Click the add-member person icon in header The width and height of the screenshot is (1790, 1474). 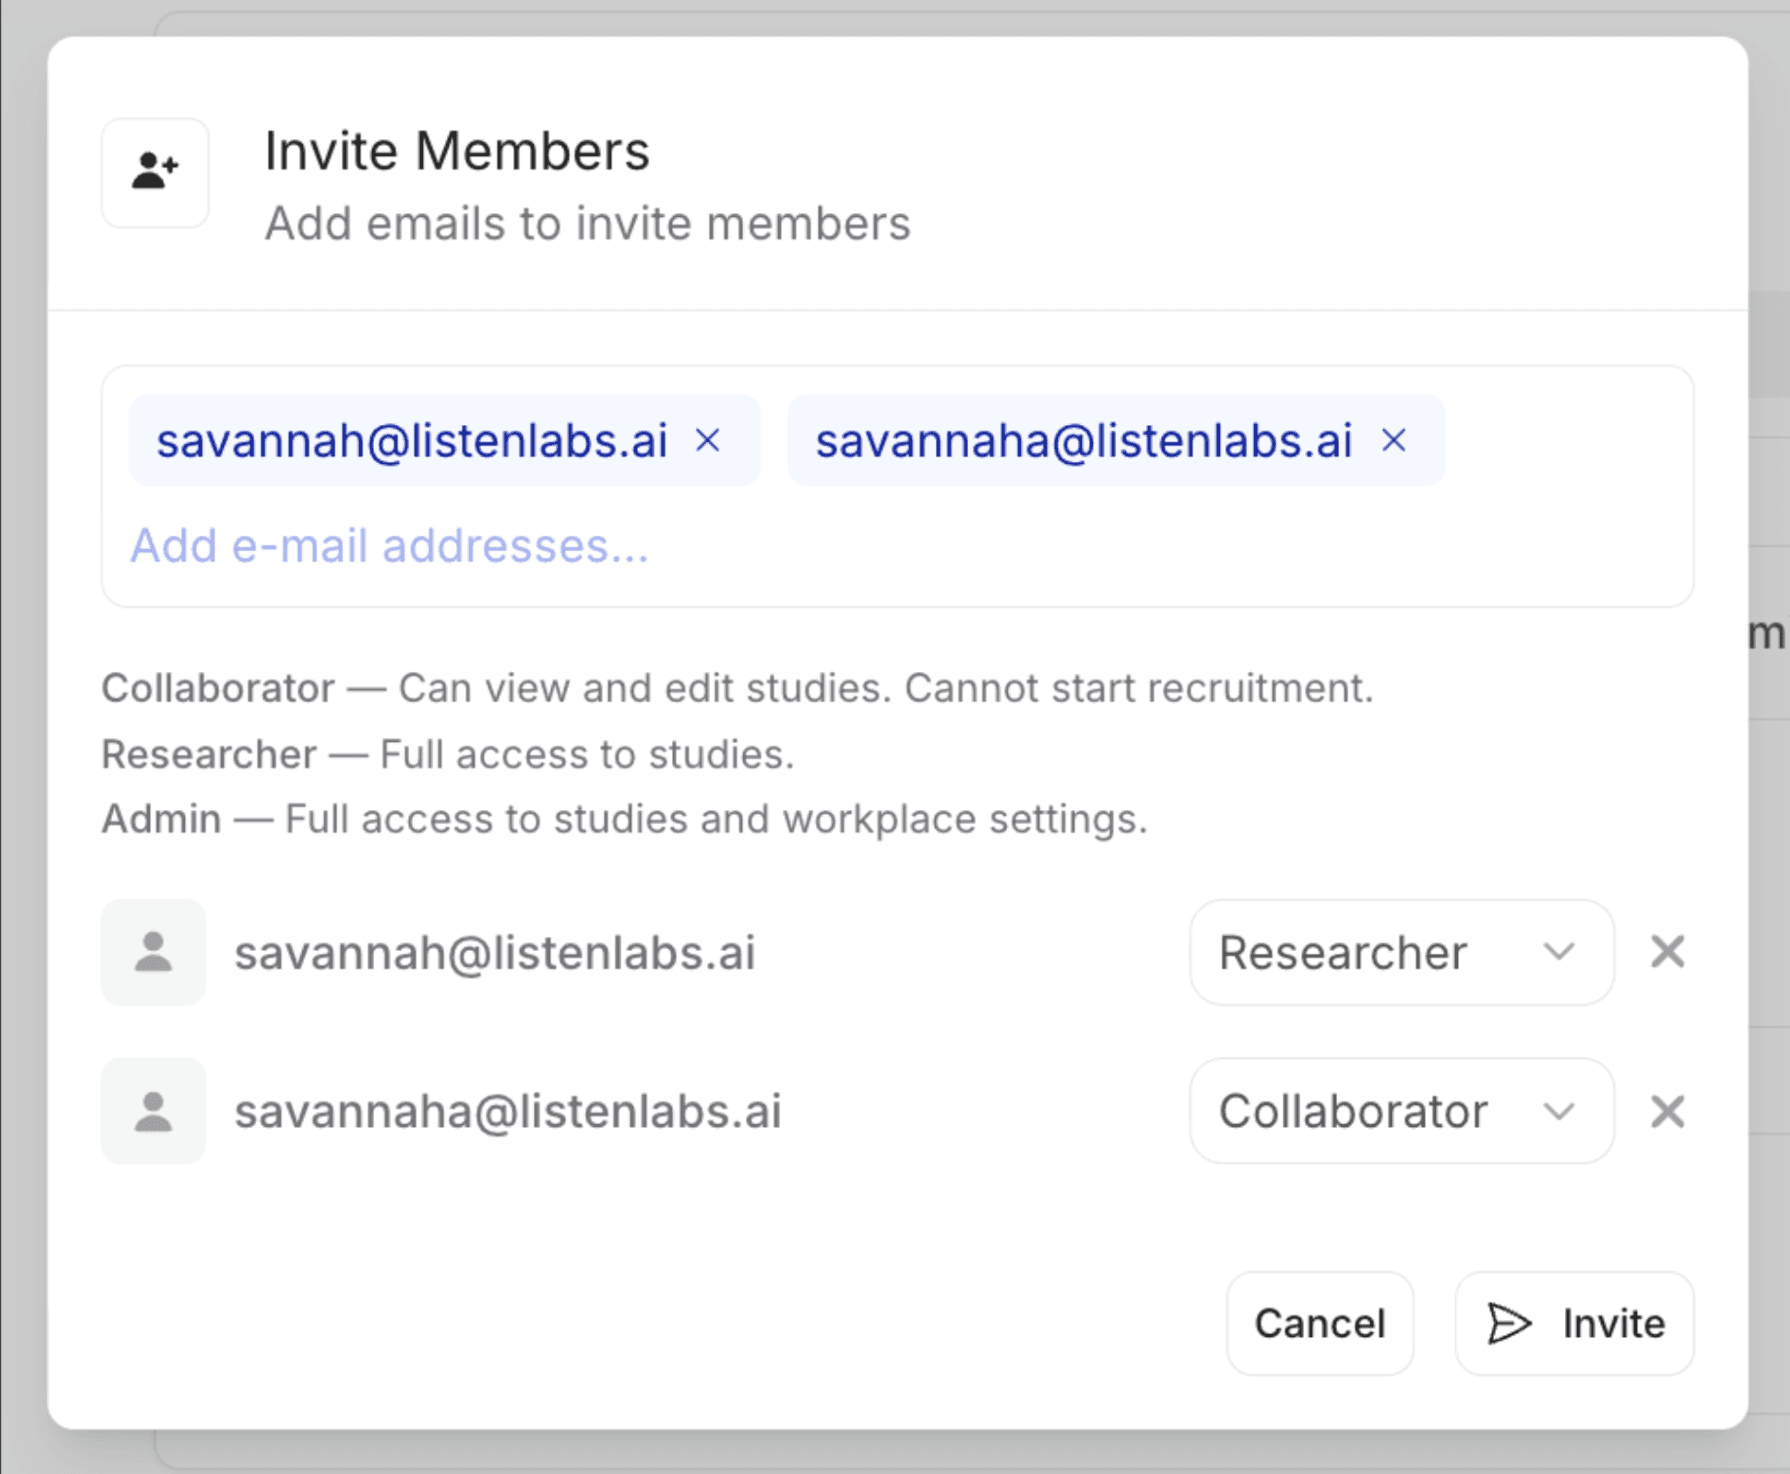pos(155,172)
